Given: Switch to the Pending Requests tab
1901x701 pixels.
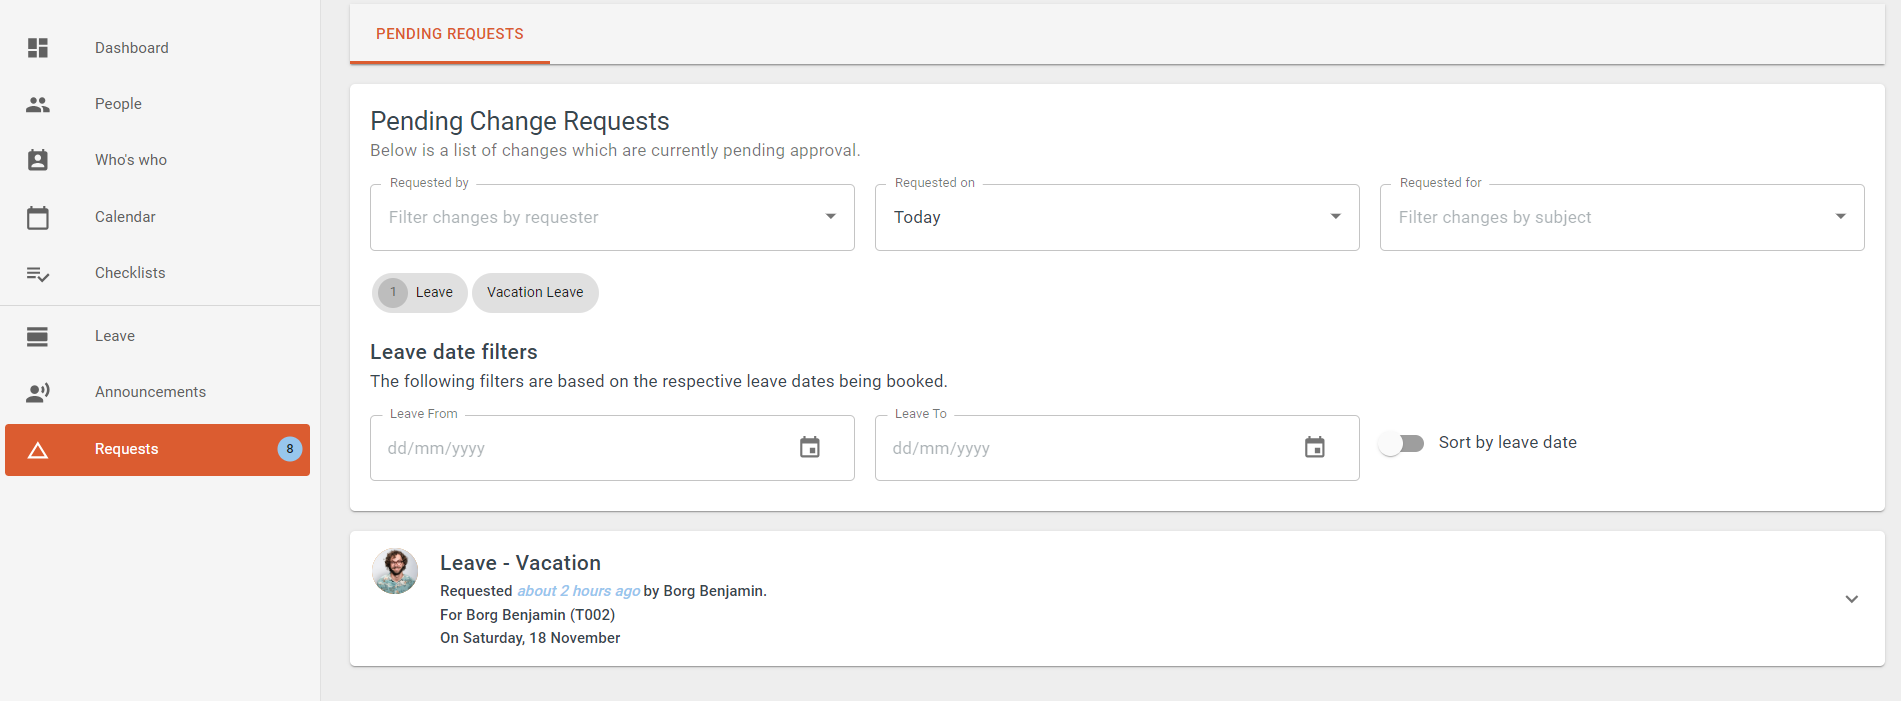Looking at the screenshot, I should pos(450,34).
